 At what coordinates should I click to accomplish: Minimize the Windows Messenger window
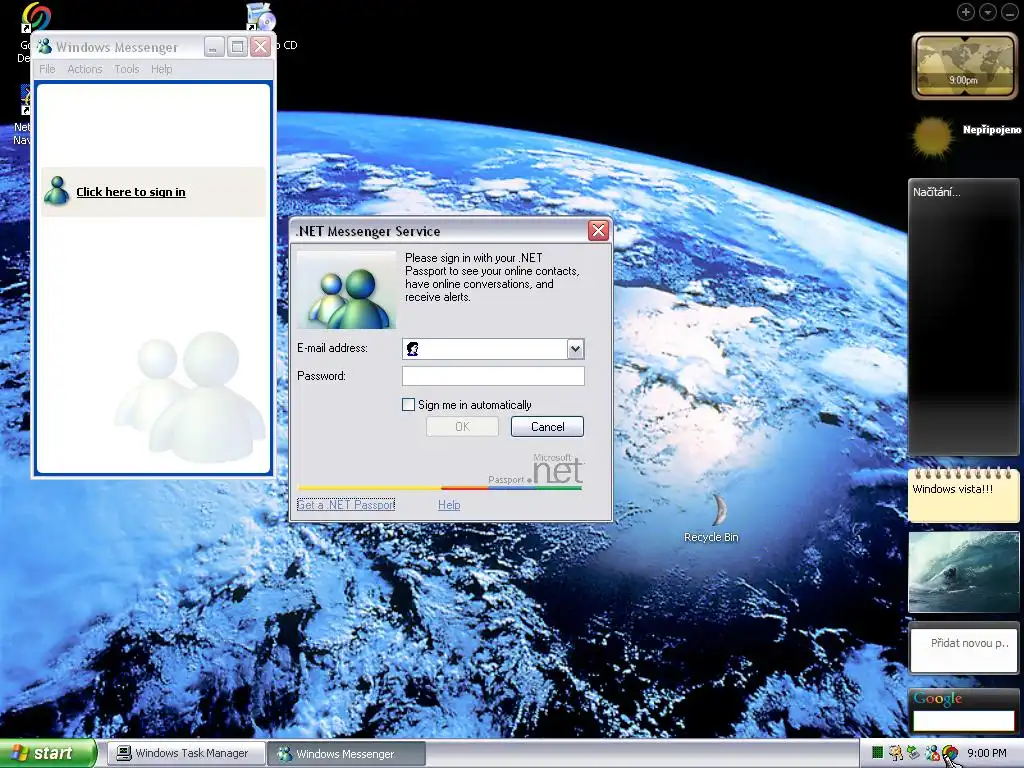(214, 46)
